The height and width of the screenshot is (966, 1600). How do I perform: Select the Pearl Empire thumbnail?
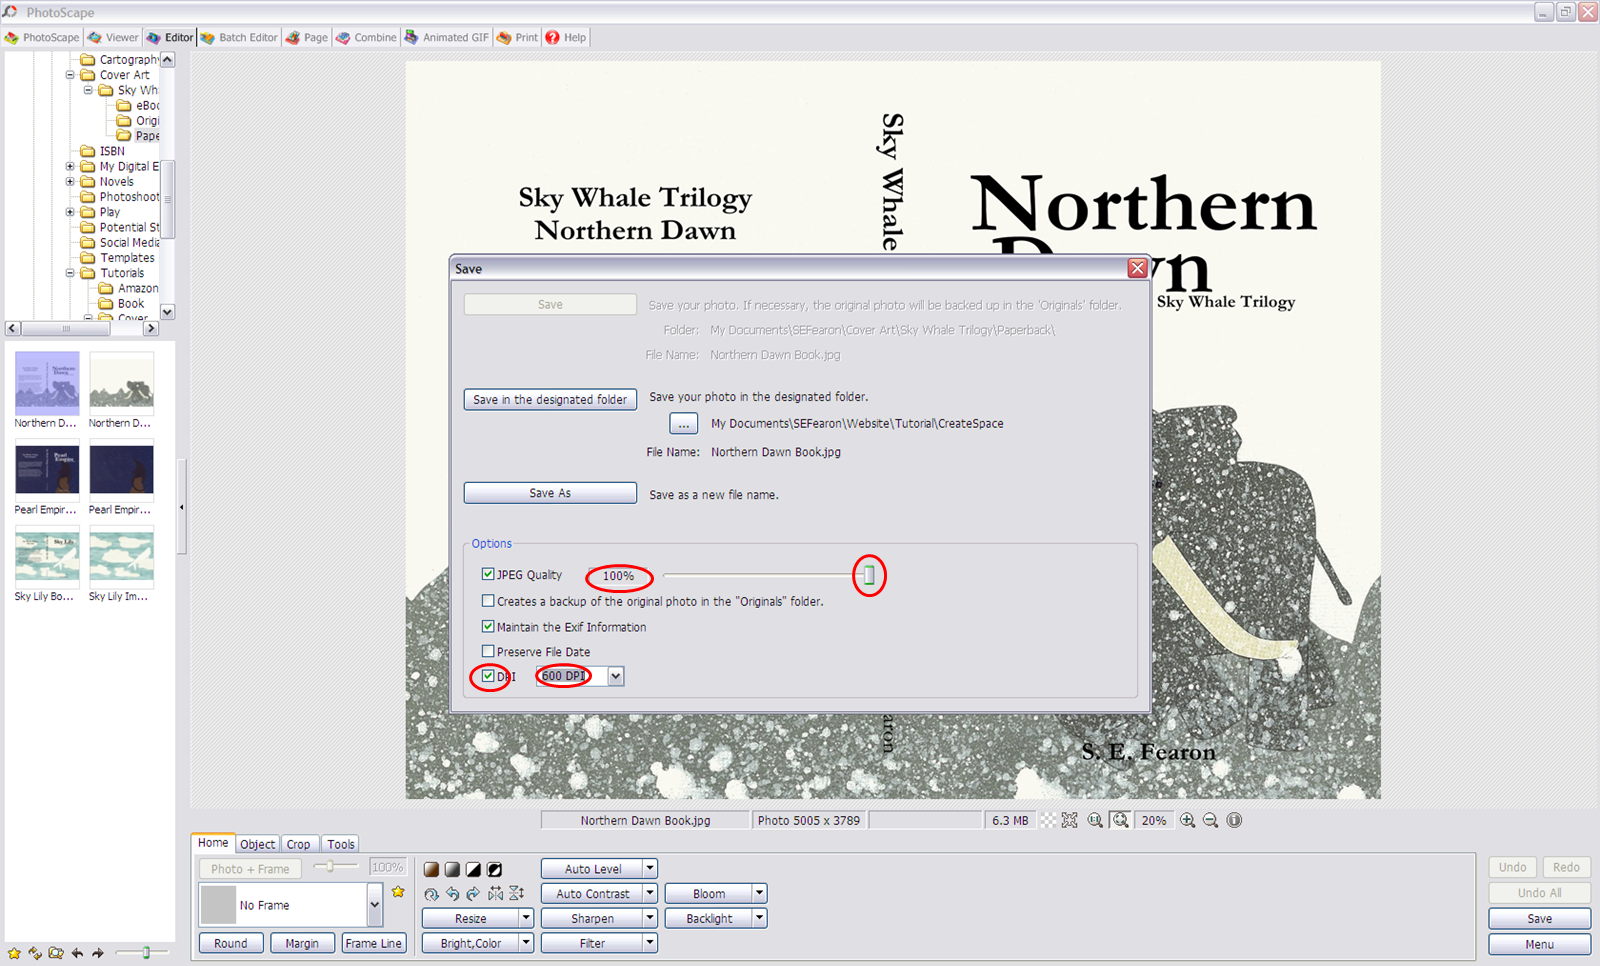pyautogui.click(x=46, y=472)
